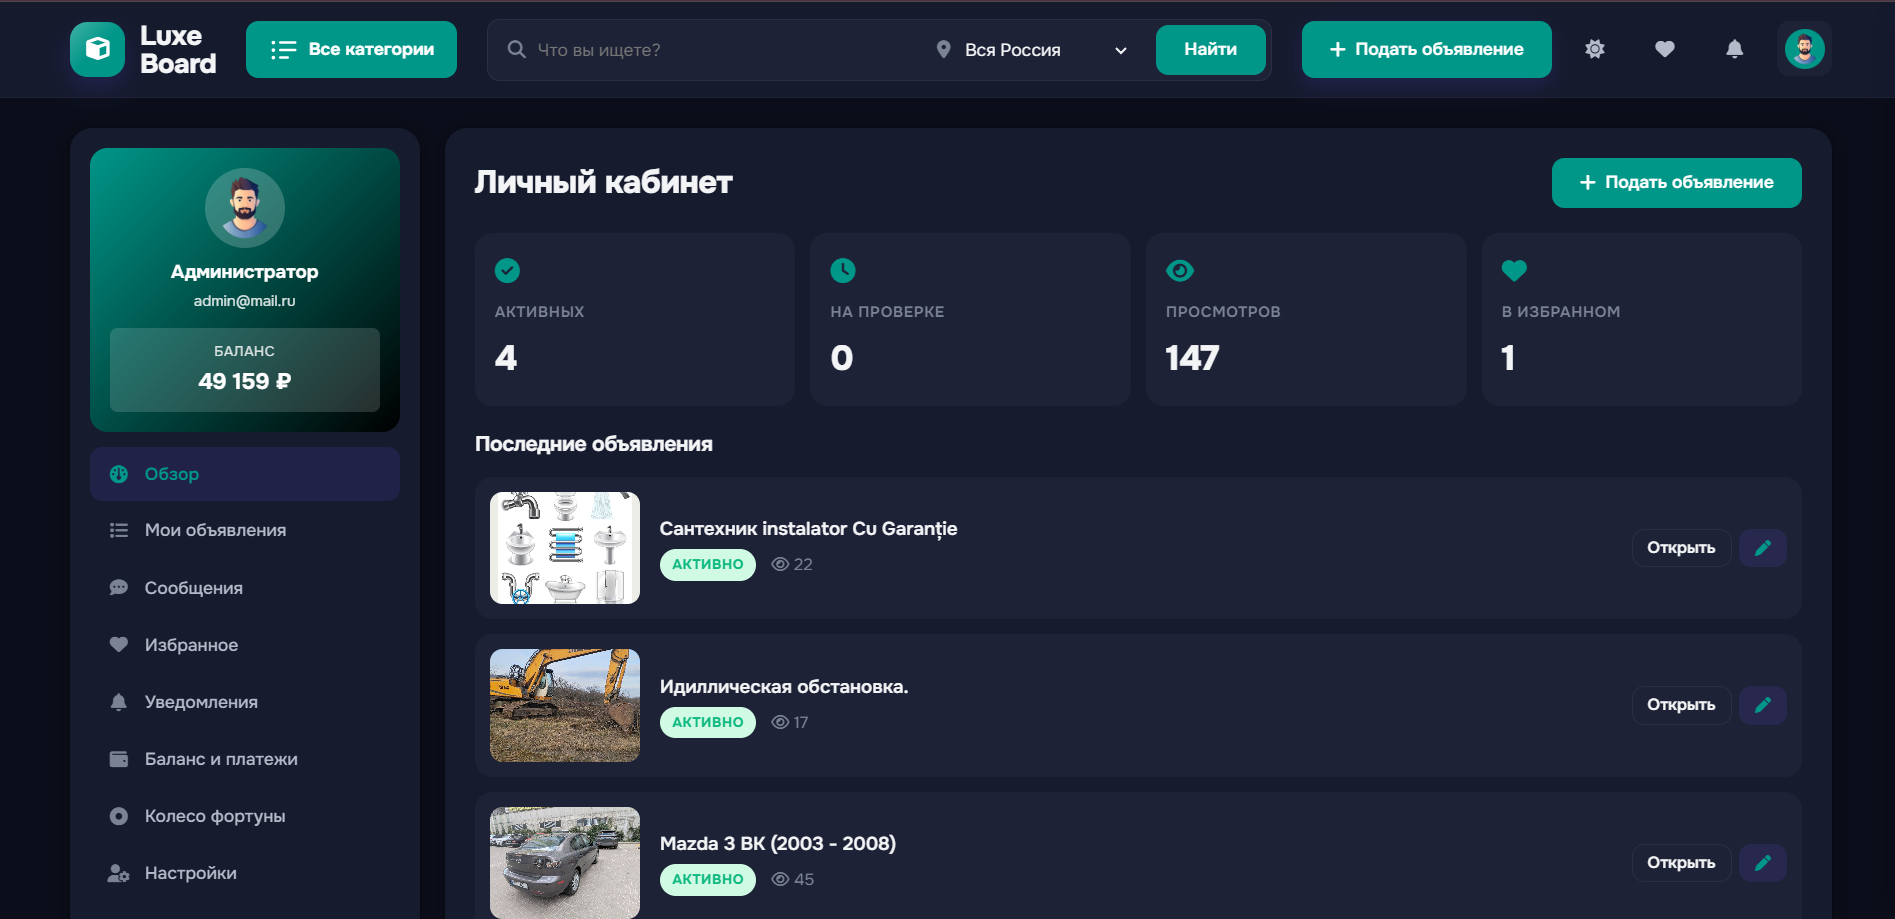This screenshot has height=919, width=1895.
Task: Click the Просмотров 147 stat card value
Action: [x=1192, y=358]
